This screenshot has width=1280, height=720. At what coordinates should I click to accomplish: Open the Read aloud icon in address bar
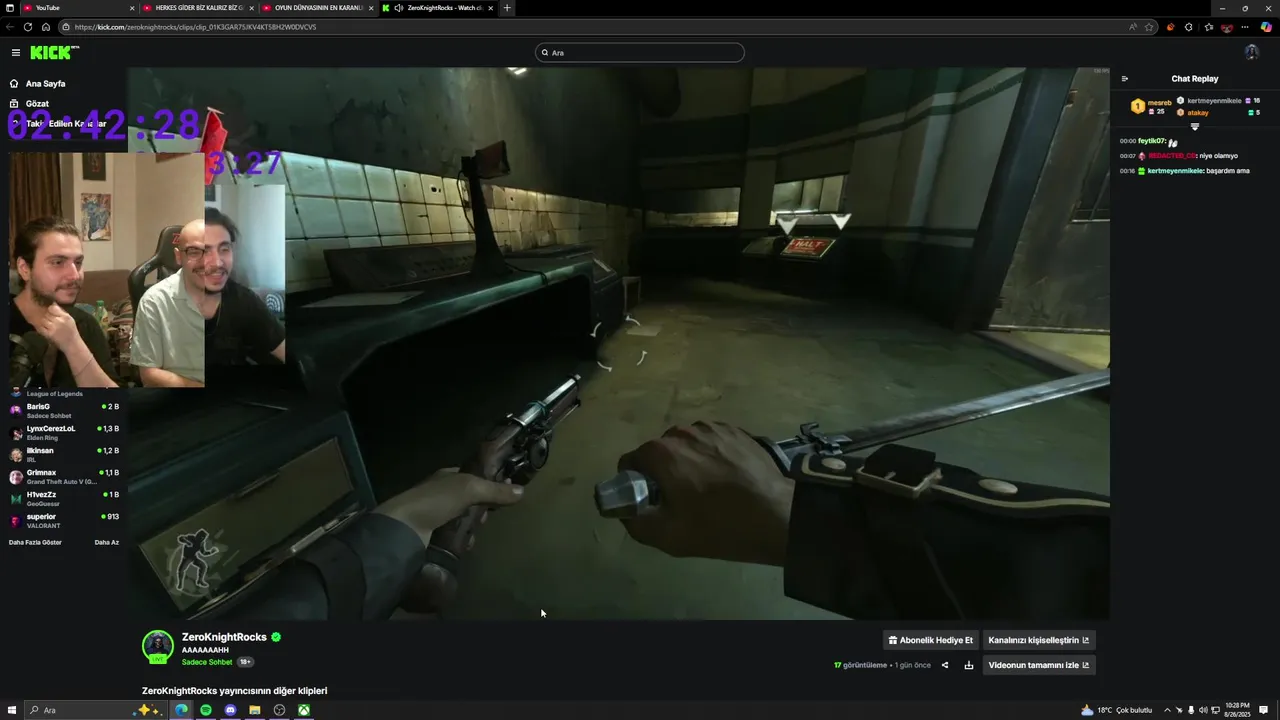[x=1133, y=27]
